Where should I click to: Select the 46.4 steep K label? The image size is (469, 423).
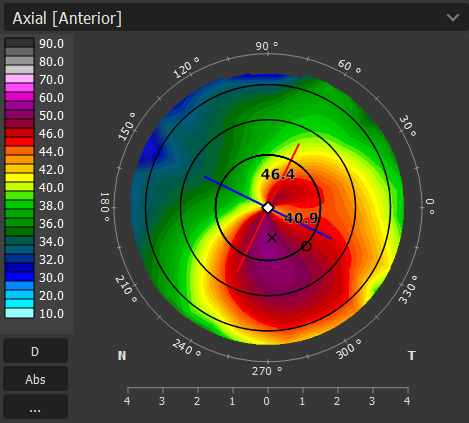[278, 174]
